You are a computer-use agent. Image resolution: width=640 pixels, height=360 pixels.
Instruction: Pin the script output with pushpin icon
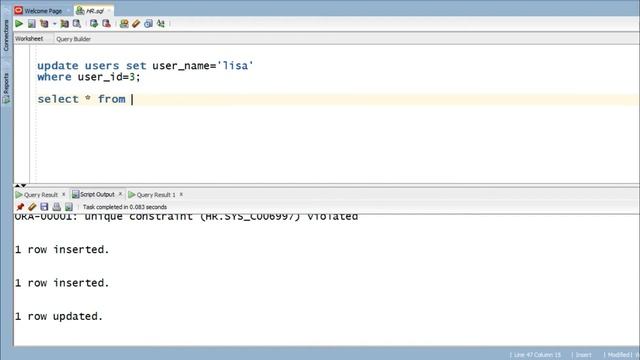pyautogui.click(x=20, y=207)
